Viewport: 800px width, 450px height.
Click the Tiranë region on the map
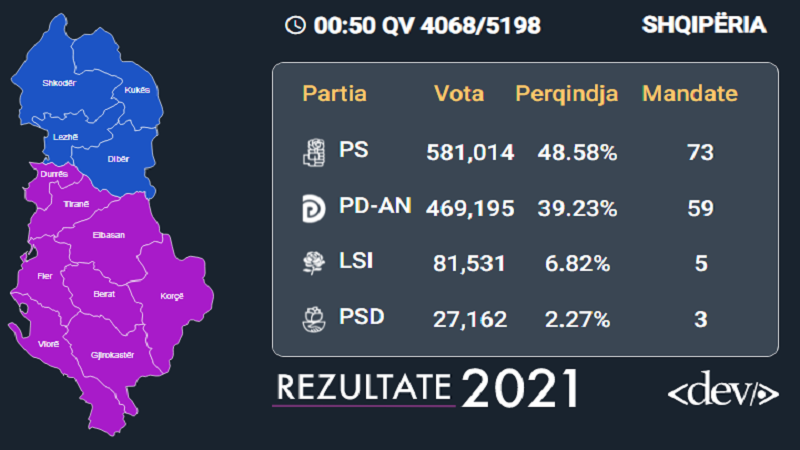[77, 204]
